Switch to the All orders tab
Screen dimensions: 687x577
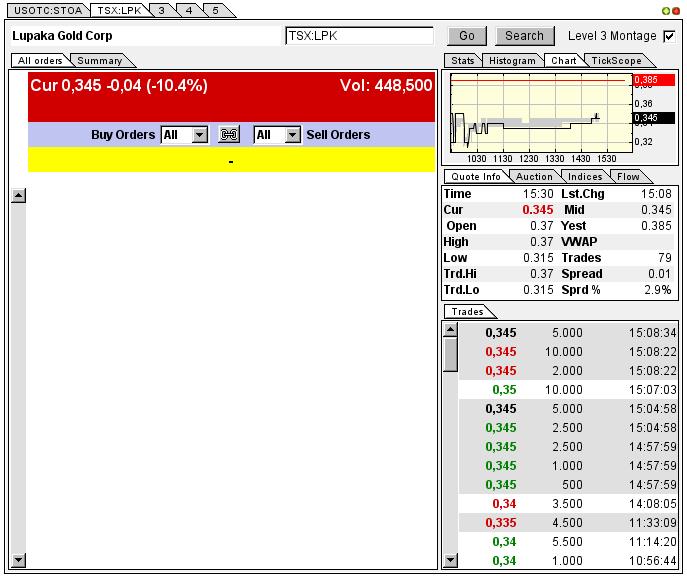(x=40, y=60)
